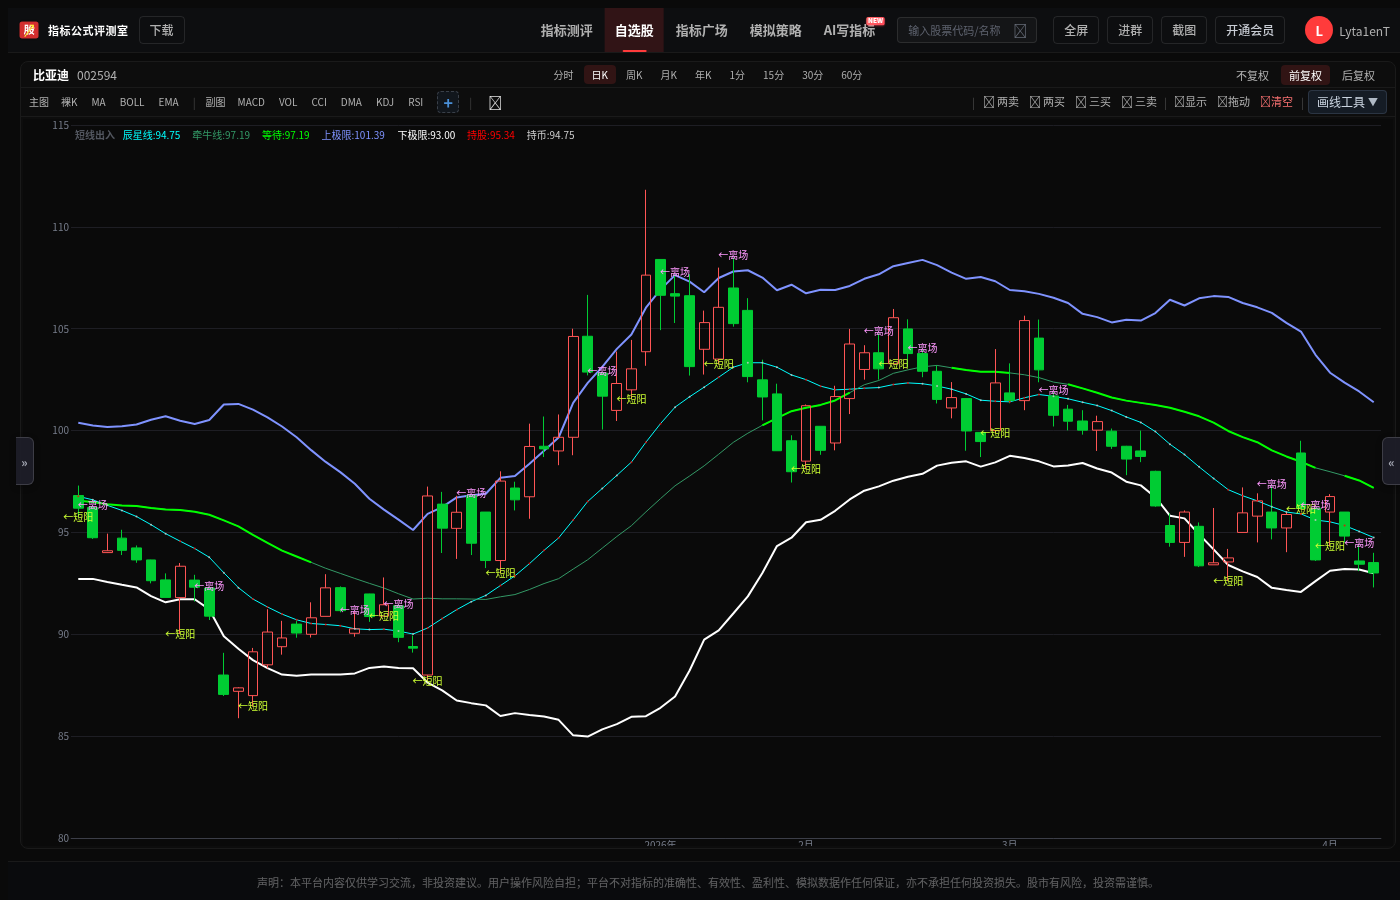
Task: Click the 牵牛线:97.19 legend value
Action: (x=221, y=135)
